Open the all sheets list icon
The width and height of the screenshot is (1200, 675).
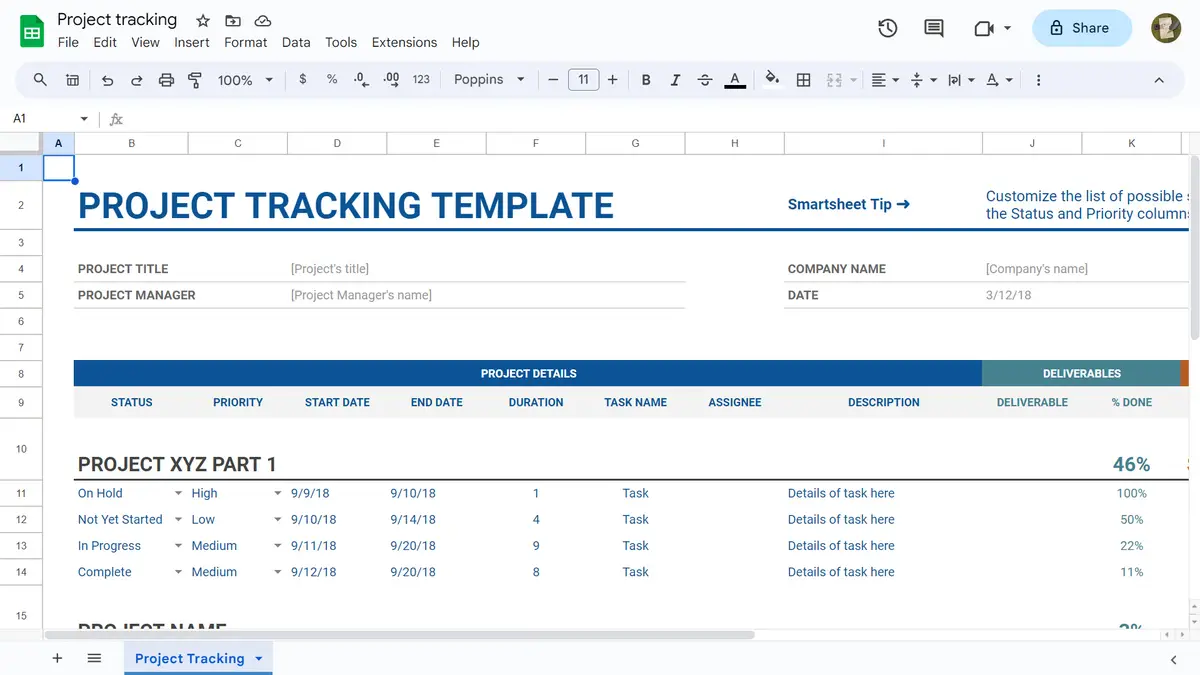tap(94, 658)
